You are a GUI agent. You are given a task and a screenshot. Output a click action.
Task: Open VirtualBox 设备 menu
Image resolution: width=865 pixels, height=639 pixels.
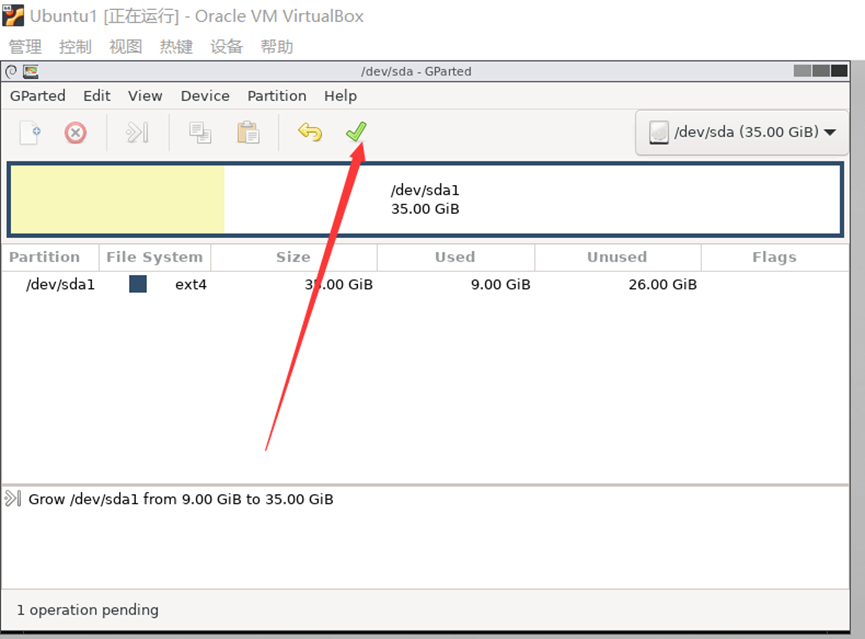point(227,47)
